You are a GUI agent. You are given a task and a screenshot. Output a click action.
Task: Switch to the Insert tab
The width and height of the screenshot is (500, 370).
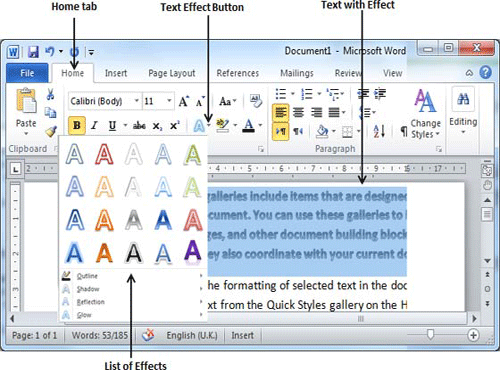[x=116, y=73]
